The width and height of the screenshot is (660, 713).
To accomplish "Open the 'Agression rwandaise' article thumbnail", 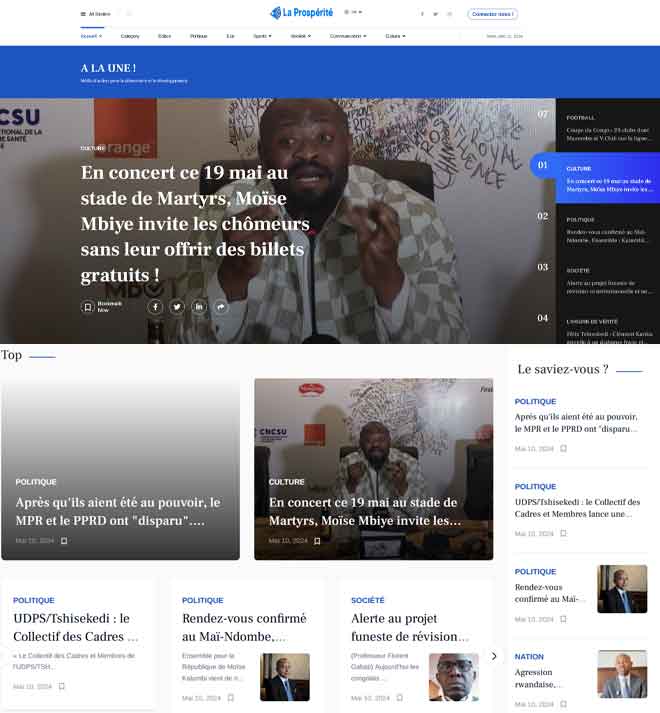I will pos(622,674).
